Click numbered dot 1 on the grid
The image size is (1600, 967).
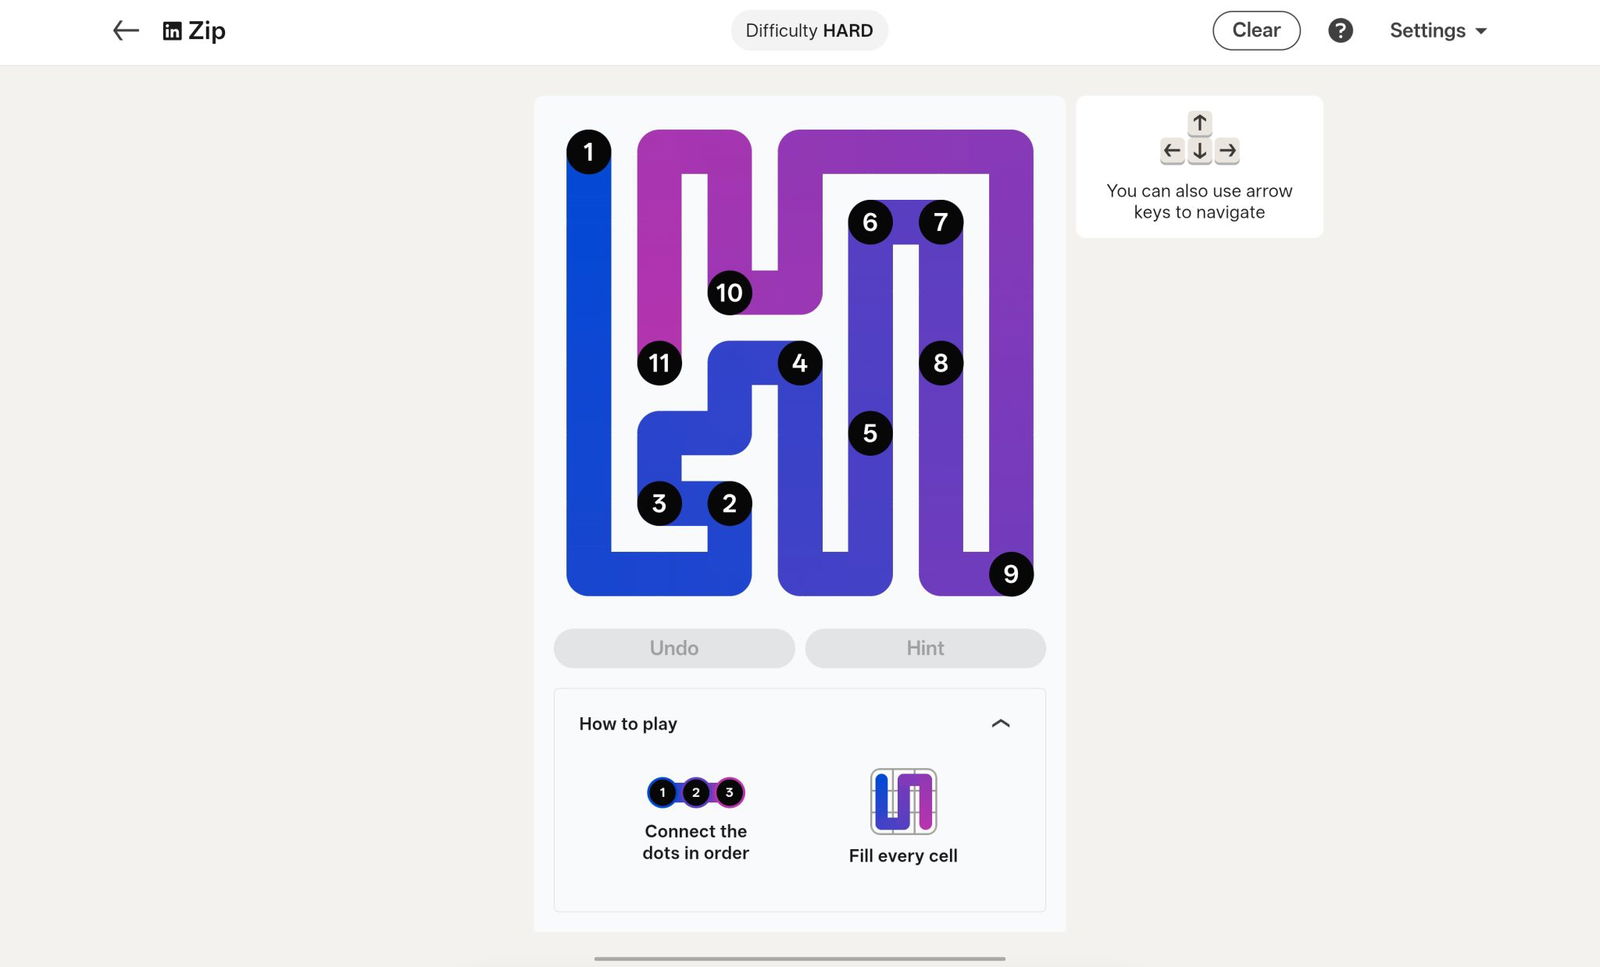click(x=589, y=152)
